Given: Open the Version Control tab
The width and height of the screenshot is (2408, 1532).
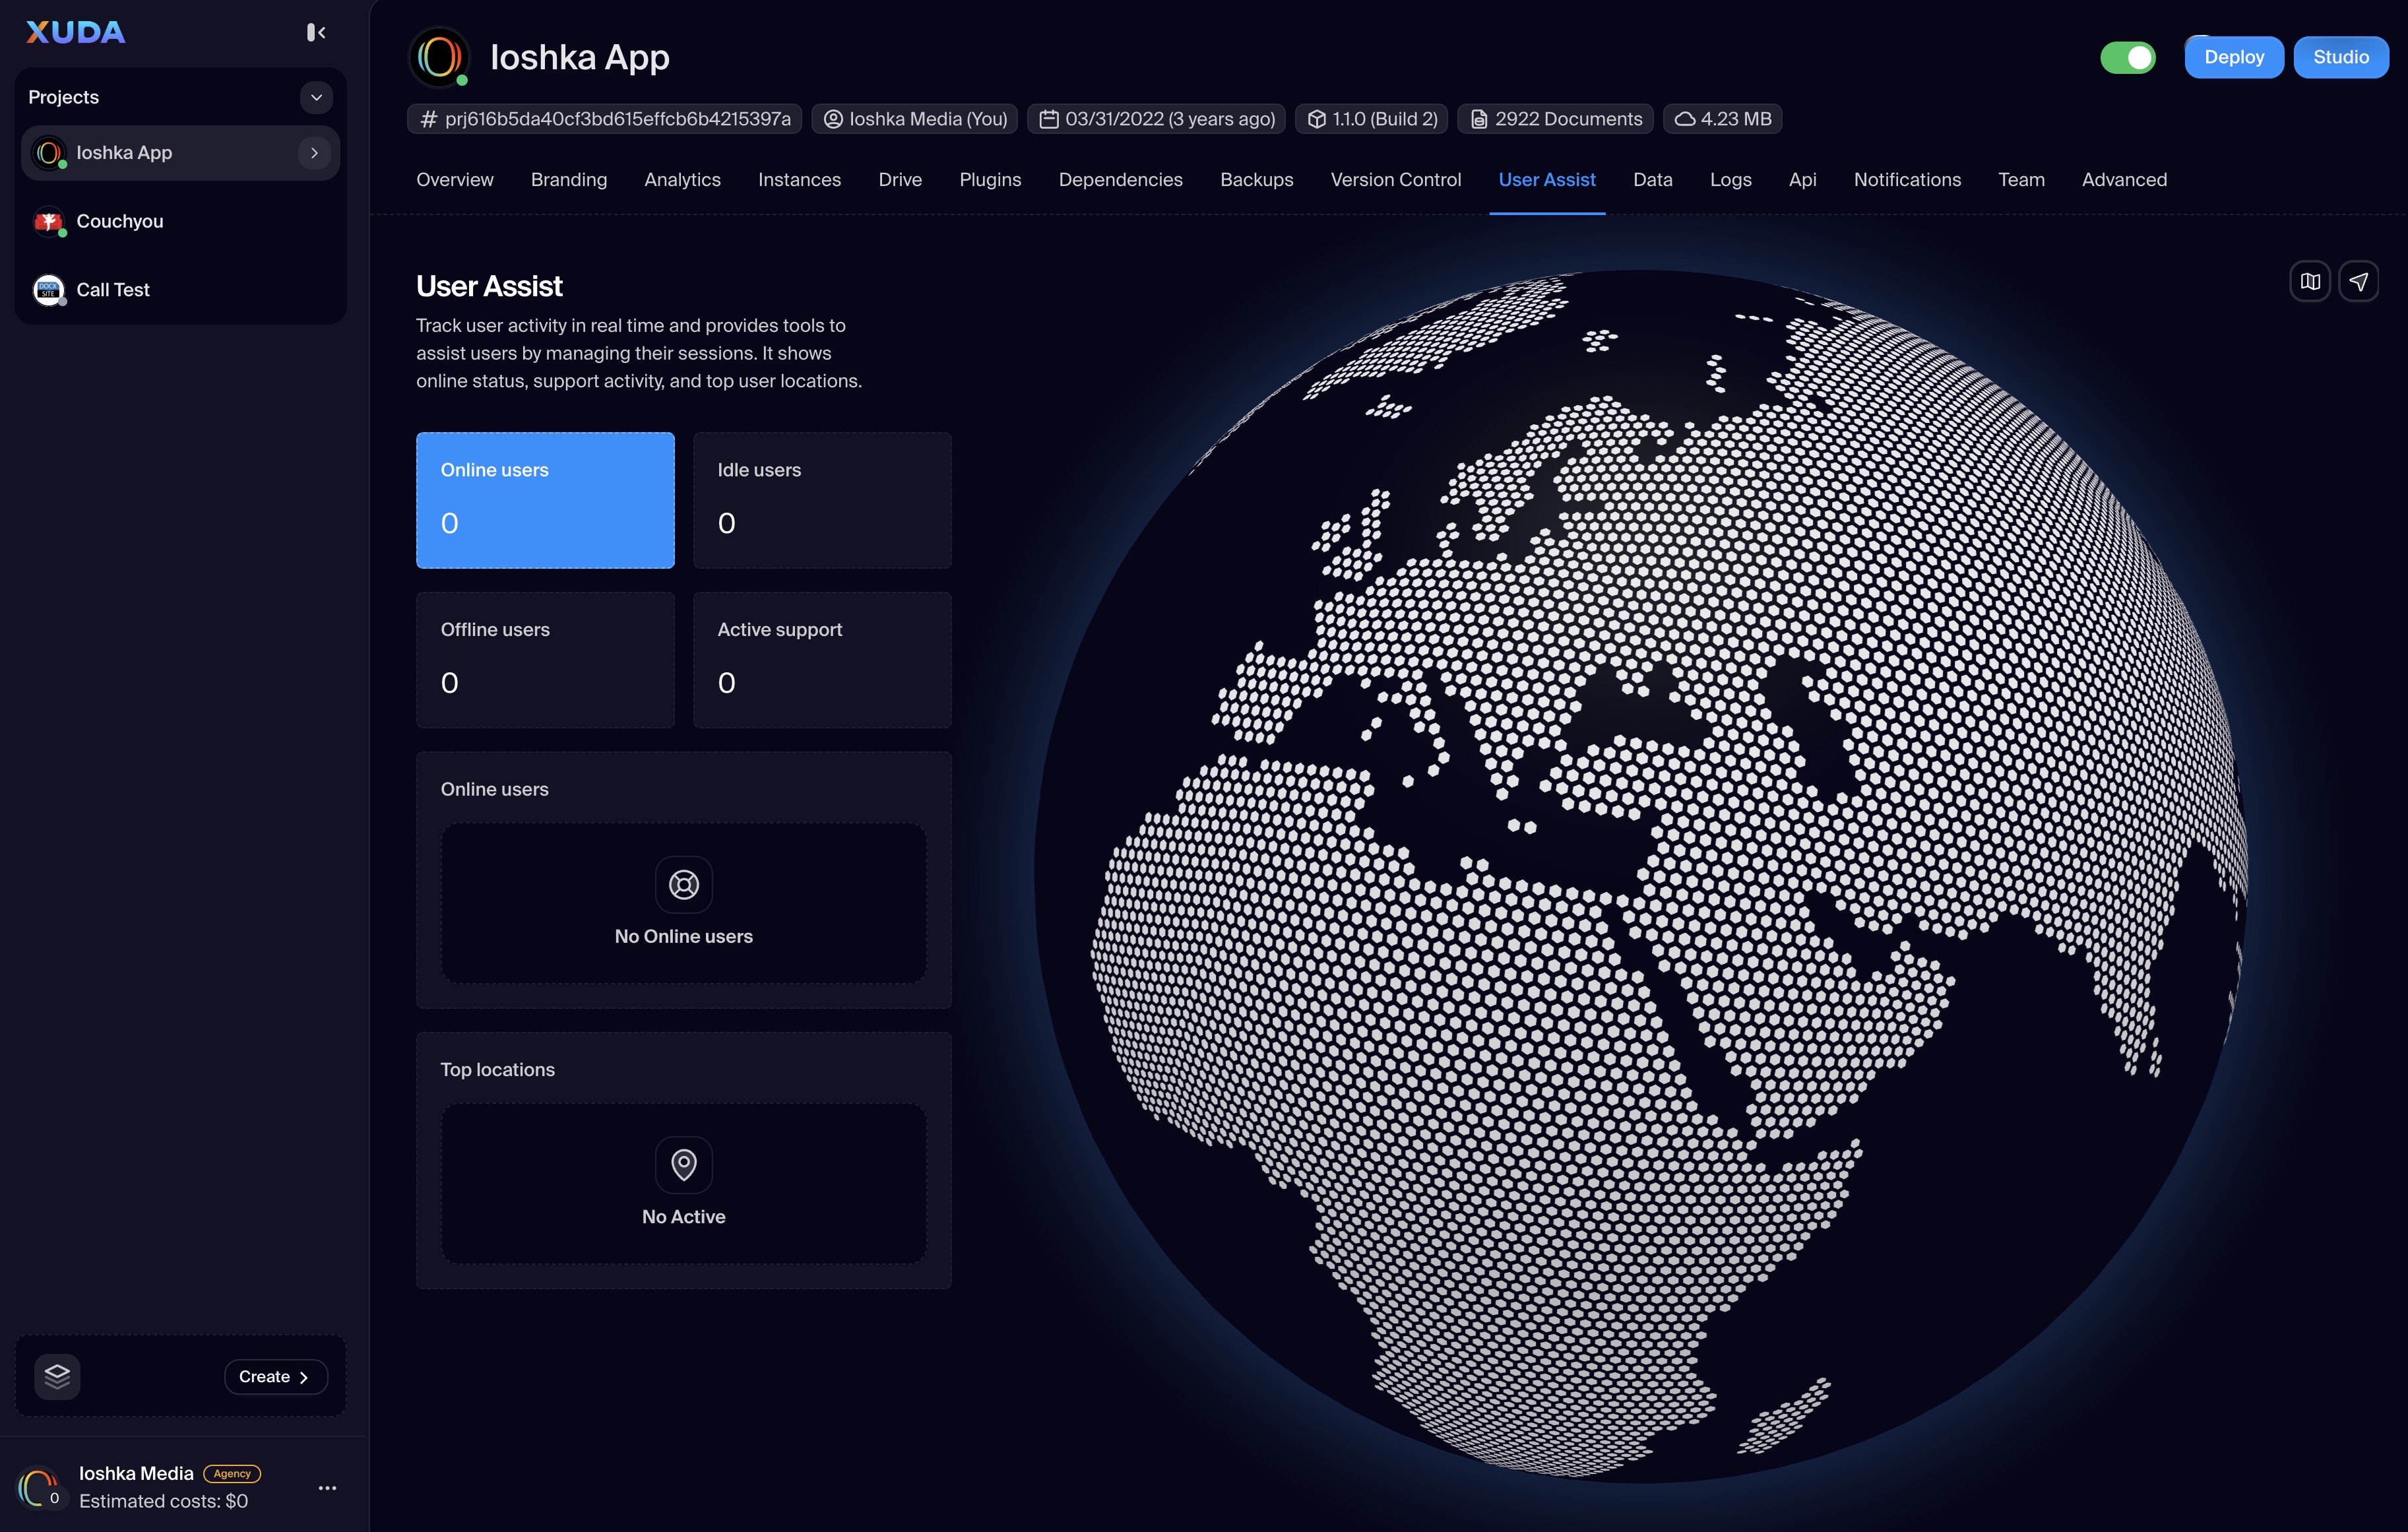Looking at the screenshot, I should [1395, 180].
